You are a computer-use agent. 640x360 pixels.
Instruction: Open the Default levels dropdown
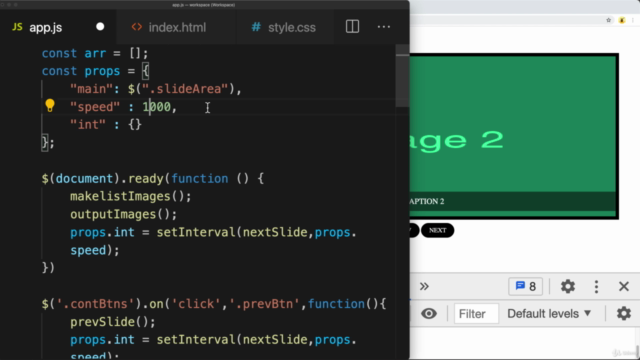[549, 313]
